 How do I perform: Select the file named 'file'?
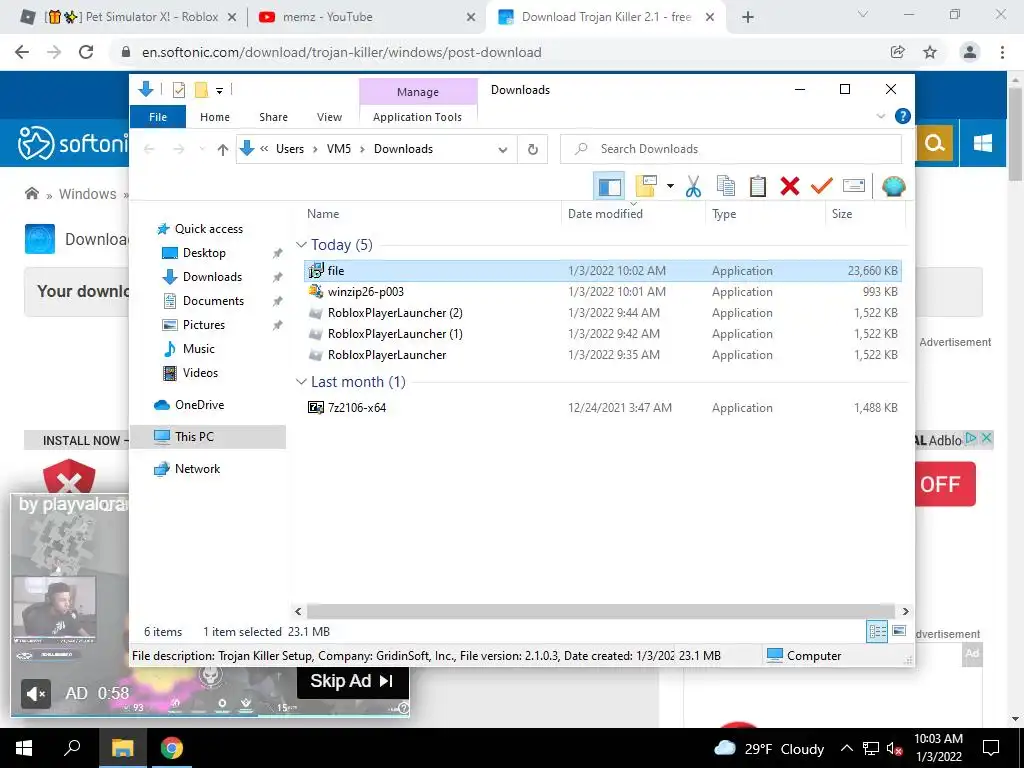tap(602, 270)
